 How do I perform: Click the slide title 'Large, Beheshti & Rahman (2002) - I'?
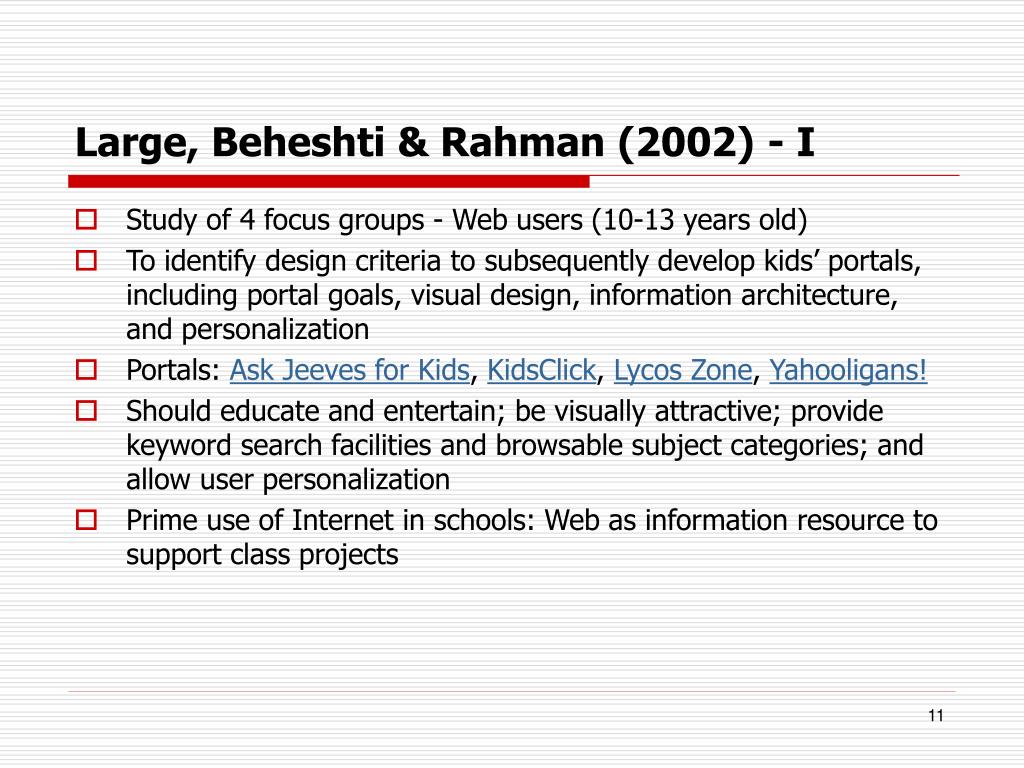click(x=445, y=142)
